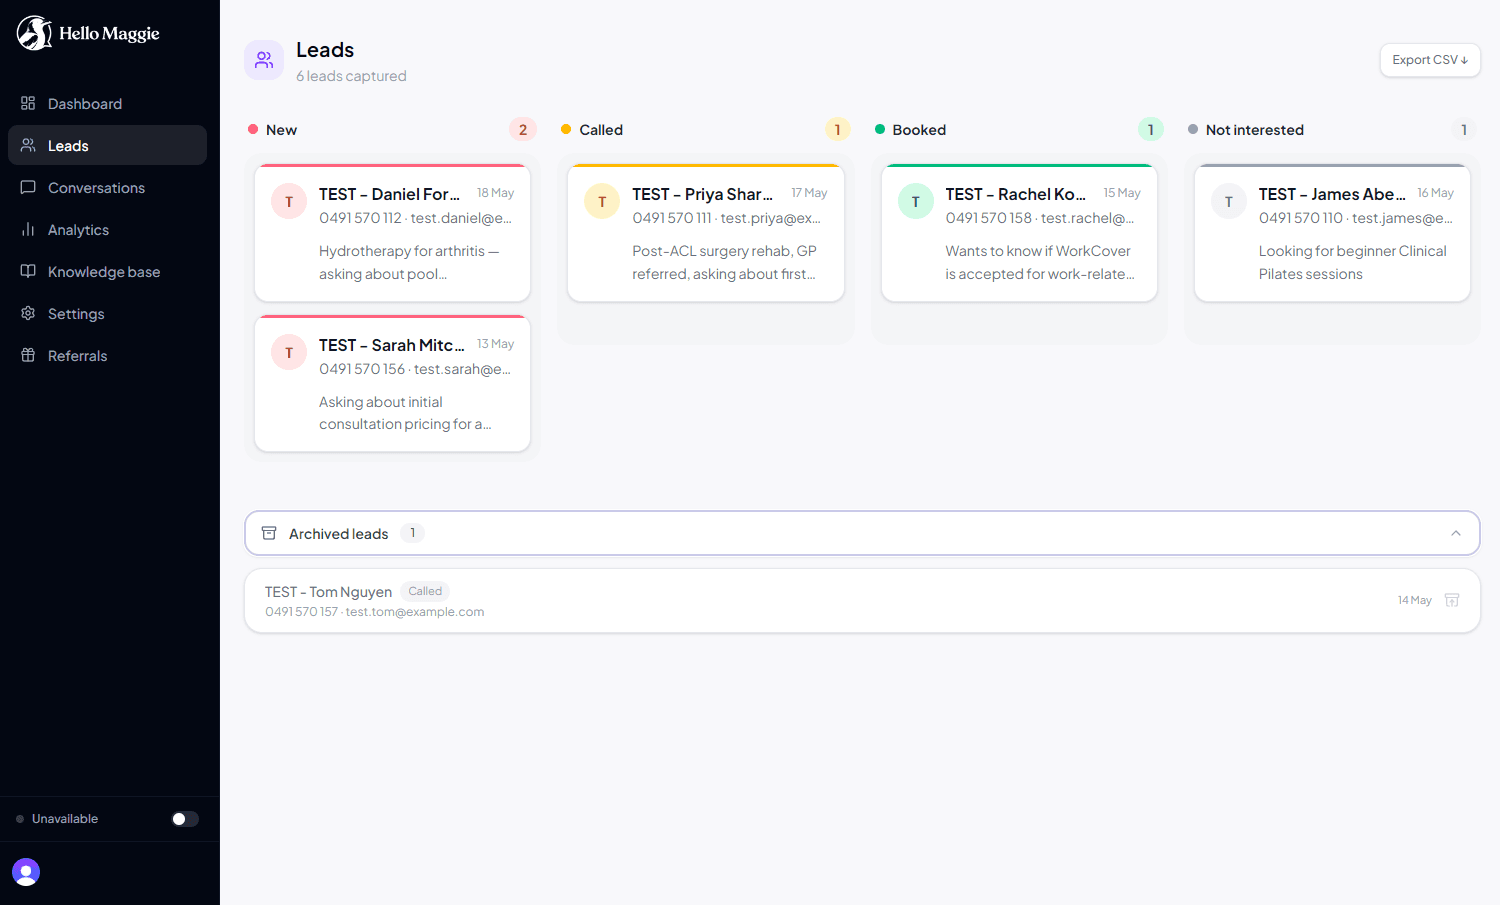Click the 14 May date on Tom's row
Image resolution: width=1500 pixels, height=905 pixels.
click(x=1414, y=600)
